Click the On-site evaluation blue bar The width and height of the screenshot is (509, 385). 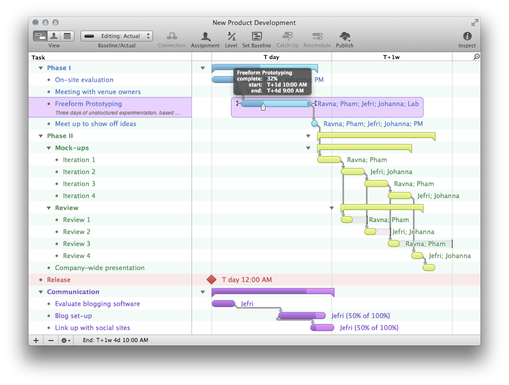(223, 79)
